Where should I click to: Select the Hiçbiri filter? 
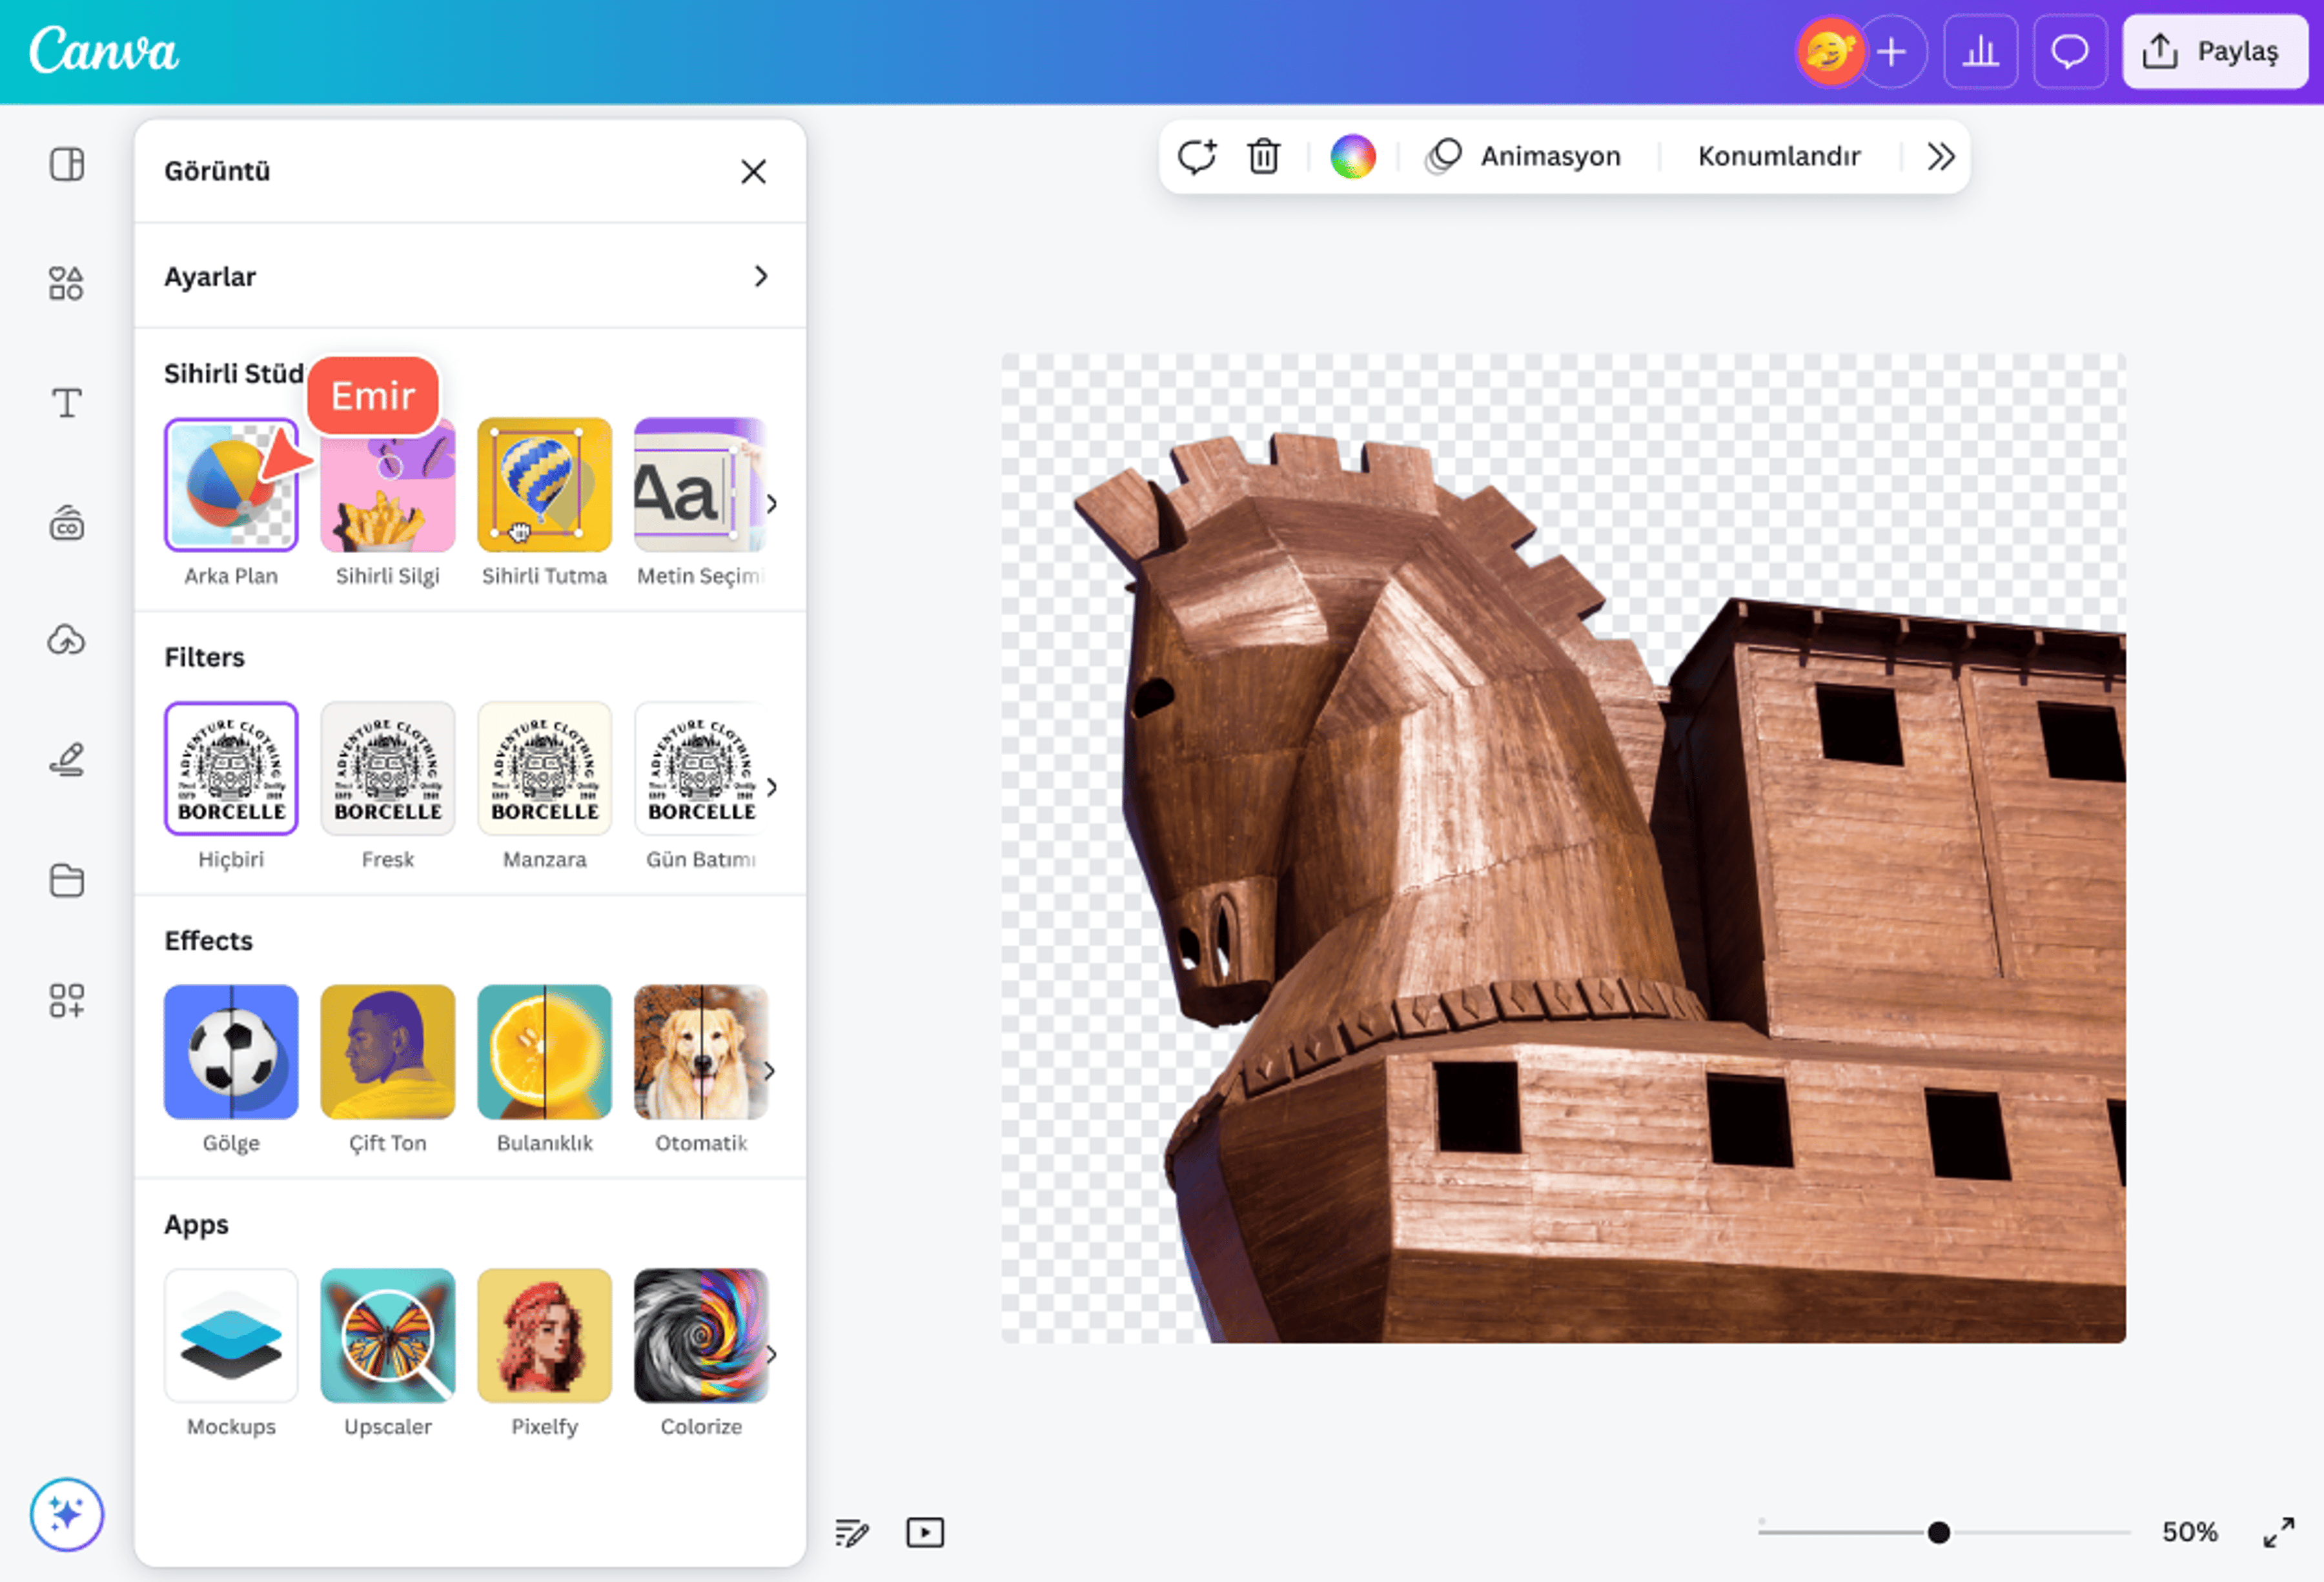(231, 768)
